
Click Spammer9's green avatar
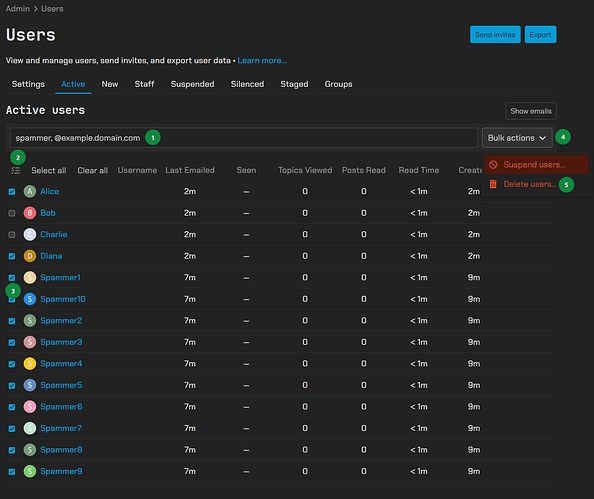(x=30, y=471)
